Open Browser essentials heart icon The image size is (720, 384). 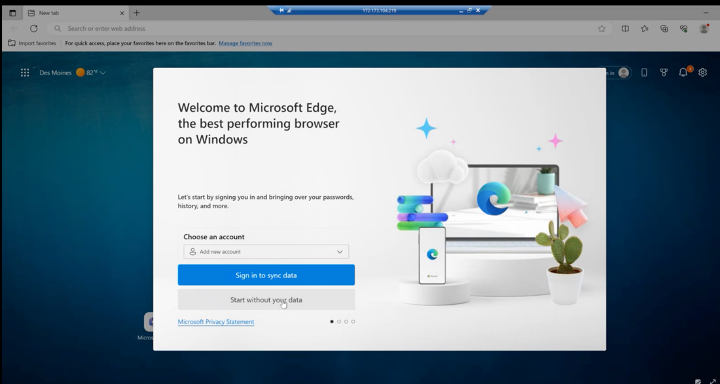[x=684, y=28]
